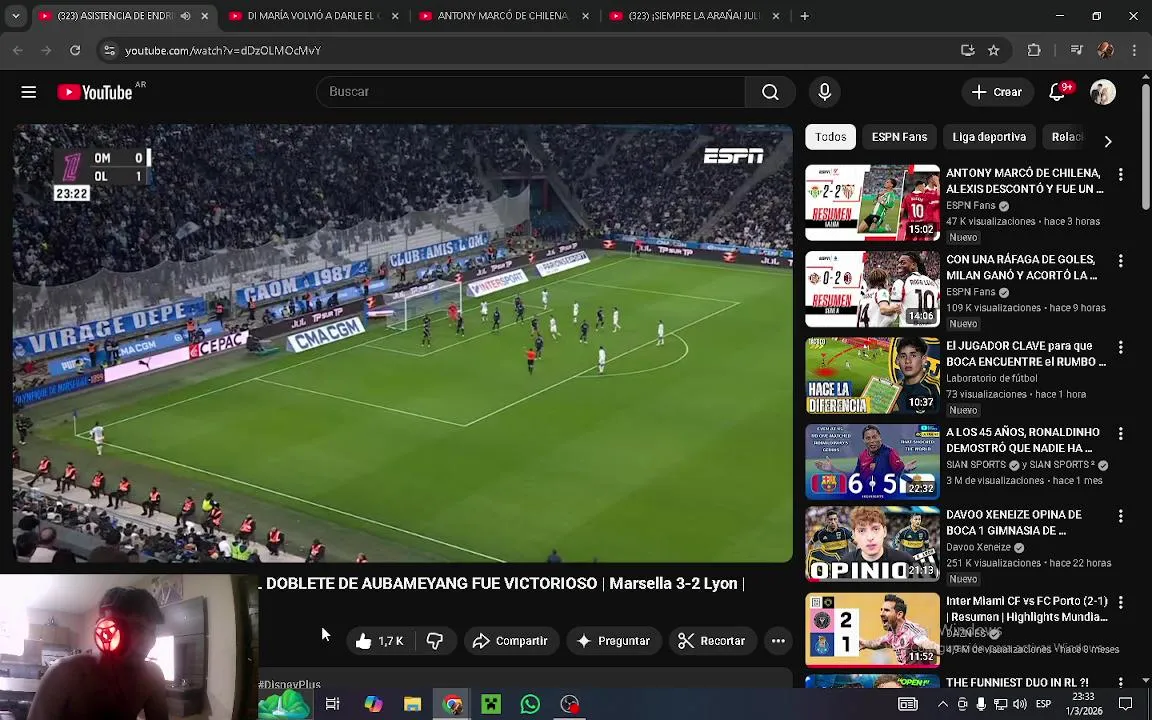The height and width of the screenshot is (720, 1152).
Task: Open options for Ronaldinho 45 años video
Action: 1120,434
